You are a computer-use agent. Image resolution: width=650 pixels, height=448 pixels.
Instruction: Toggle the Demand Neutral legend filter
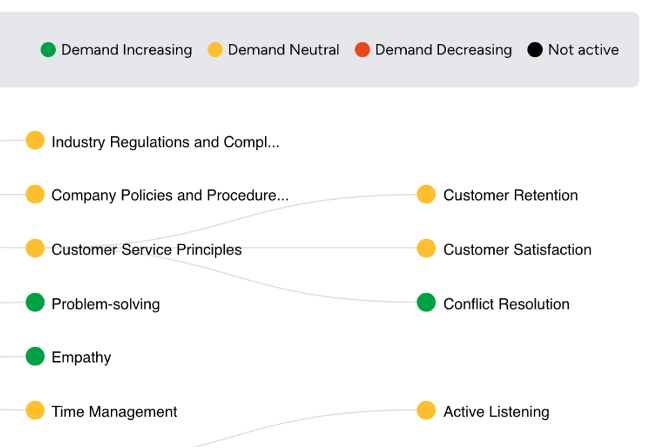[274, 50]
